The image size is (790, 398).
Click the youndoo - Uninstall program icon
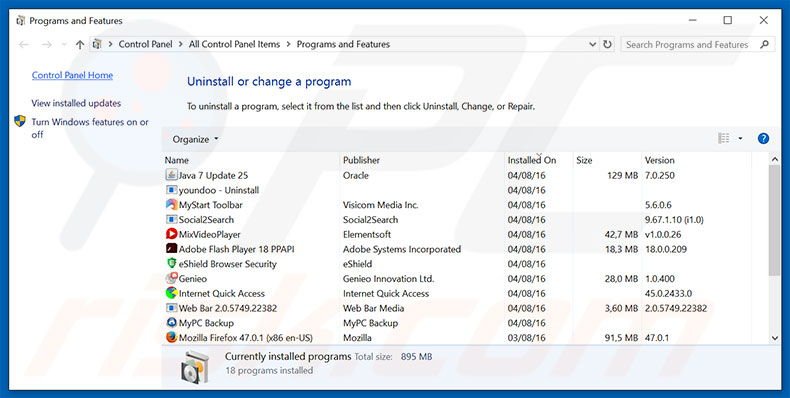171,190
